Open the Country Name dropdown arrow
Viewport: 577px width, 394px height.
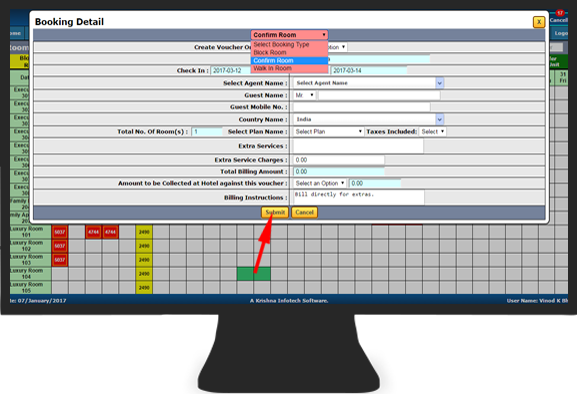(439, 120)
